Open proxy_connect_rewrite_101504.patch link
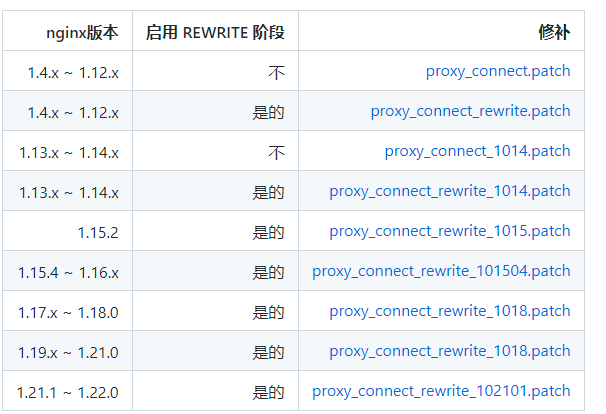The height and width of the screenshot is (414, 606). point(441,272)
